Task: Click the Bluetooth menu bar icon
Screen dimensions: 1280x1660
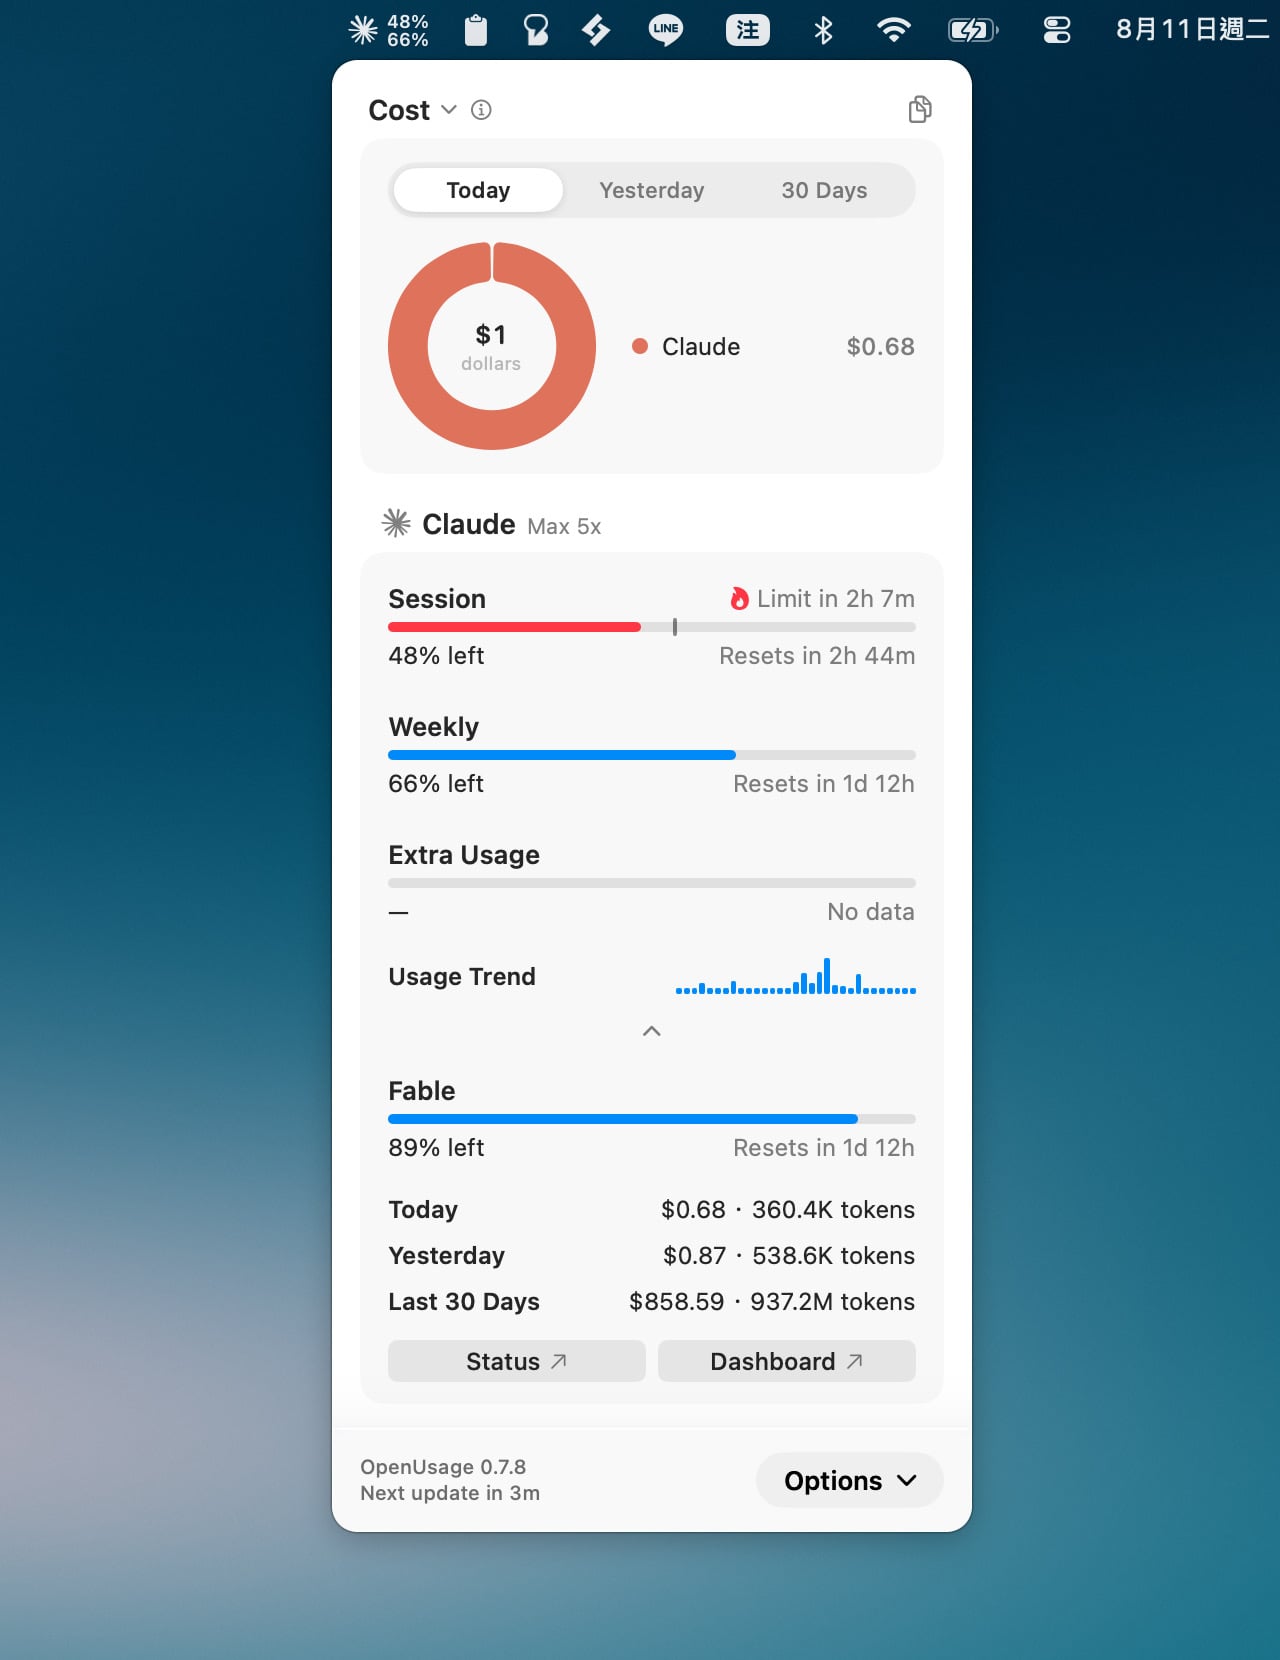Action: (x=823, y=30)
